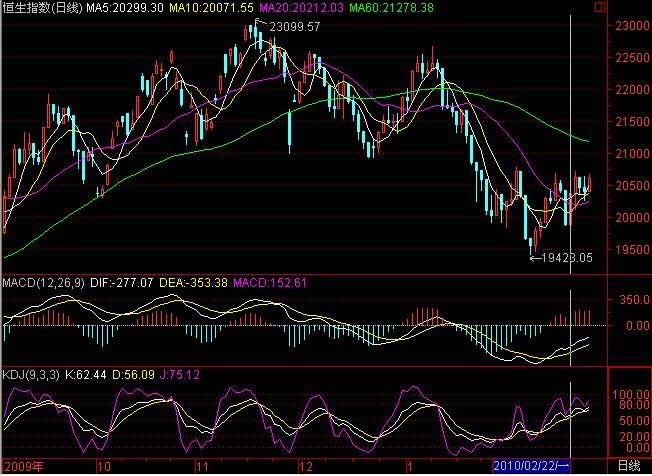Viewport: 652px width, 476px height.
Task: Click the 80.00 KDJ axis label
Action: coord(634,404)
